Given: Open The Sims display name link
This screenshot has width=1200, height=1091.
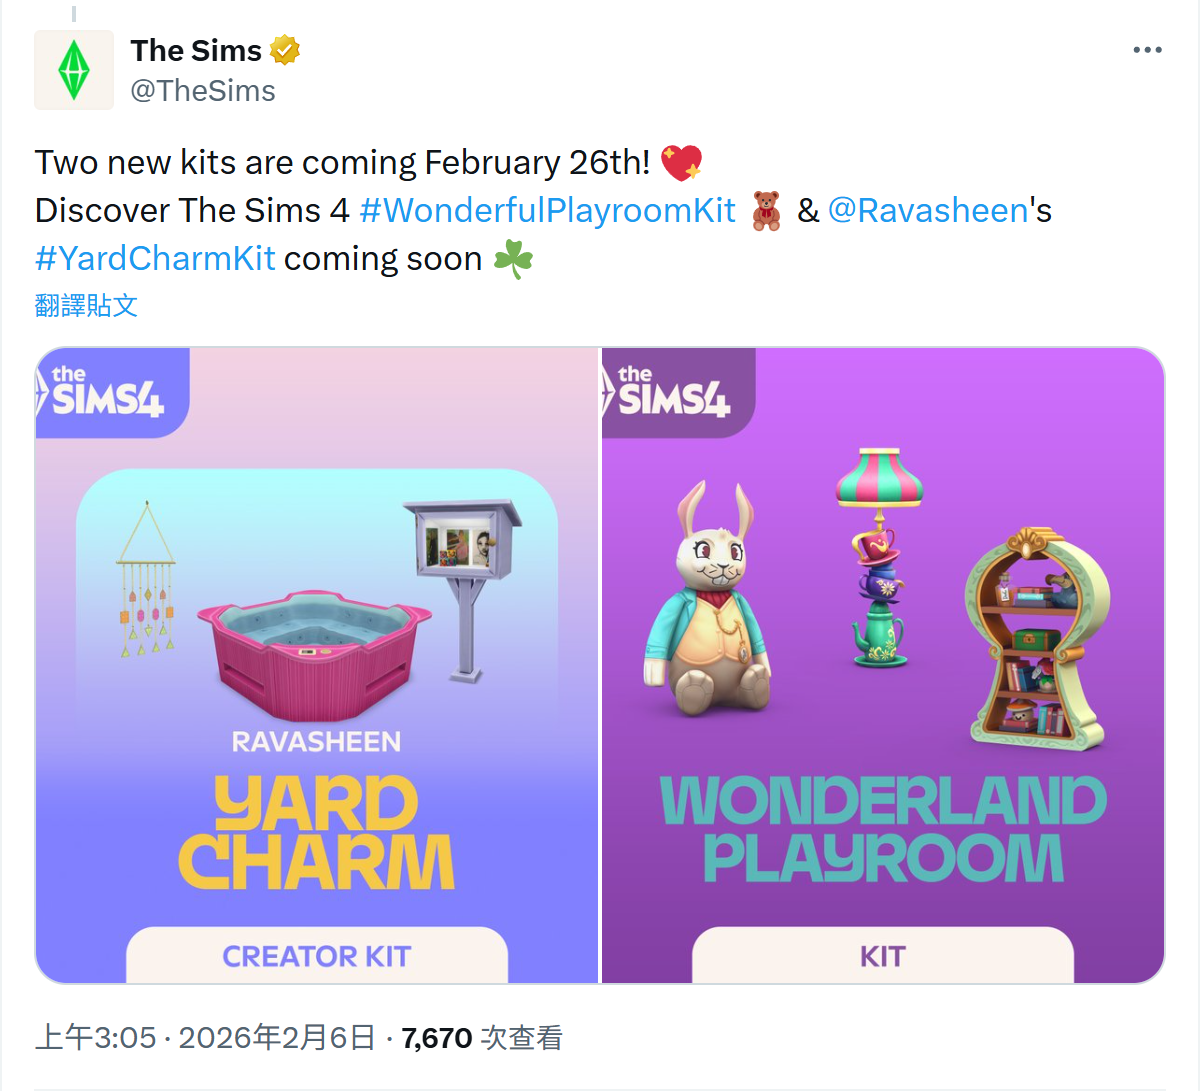Looking at the screenshot, I should click(x=196, y=50).
